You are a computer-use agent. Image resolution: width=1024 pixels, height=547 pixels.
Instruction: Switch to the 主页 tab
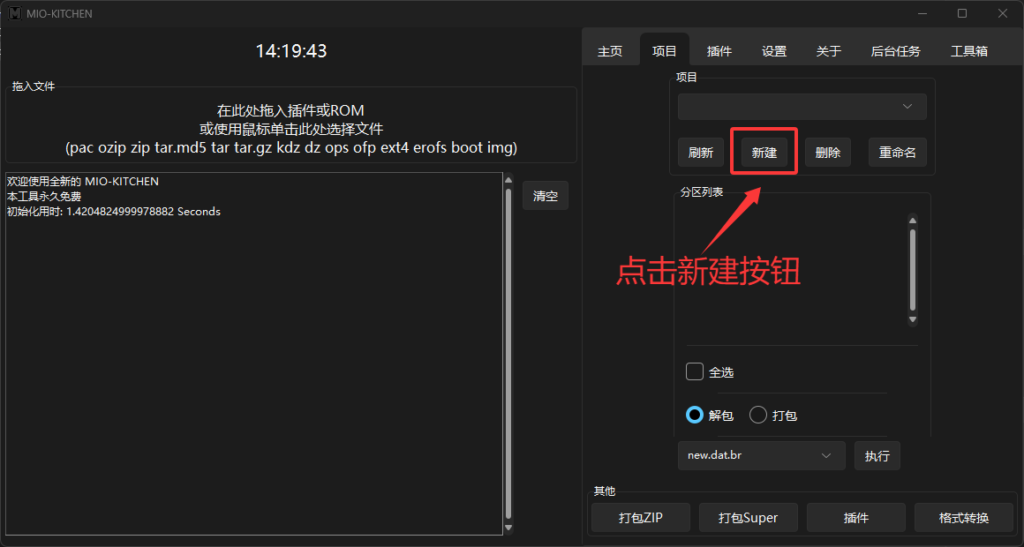click(x=610, y=51)
